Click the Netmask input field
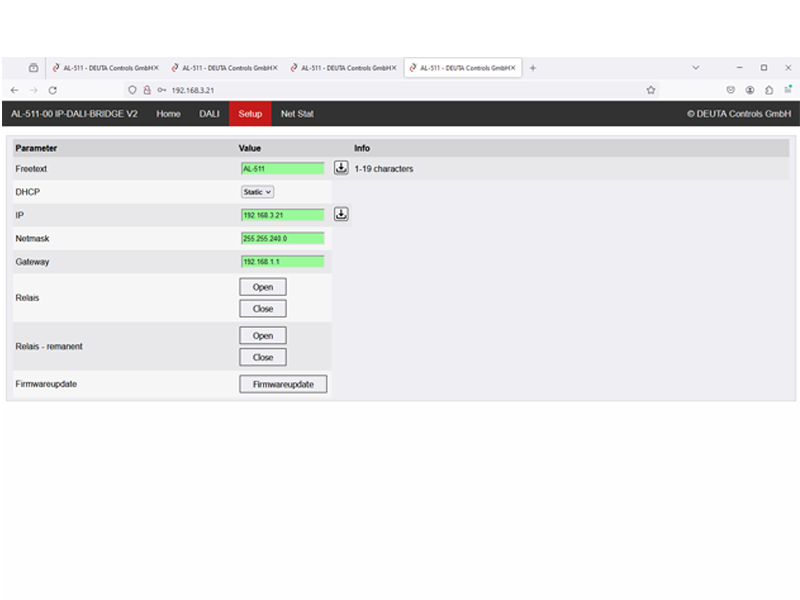Image resolution: width=800 pixels, height=600 pixels. point(283,238)
